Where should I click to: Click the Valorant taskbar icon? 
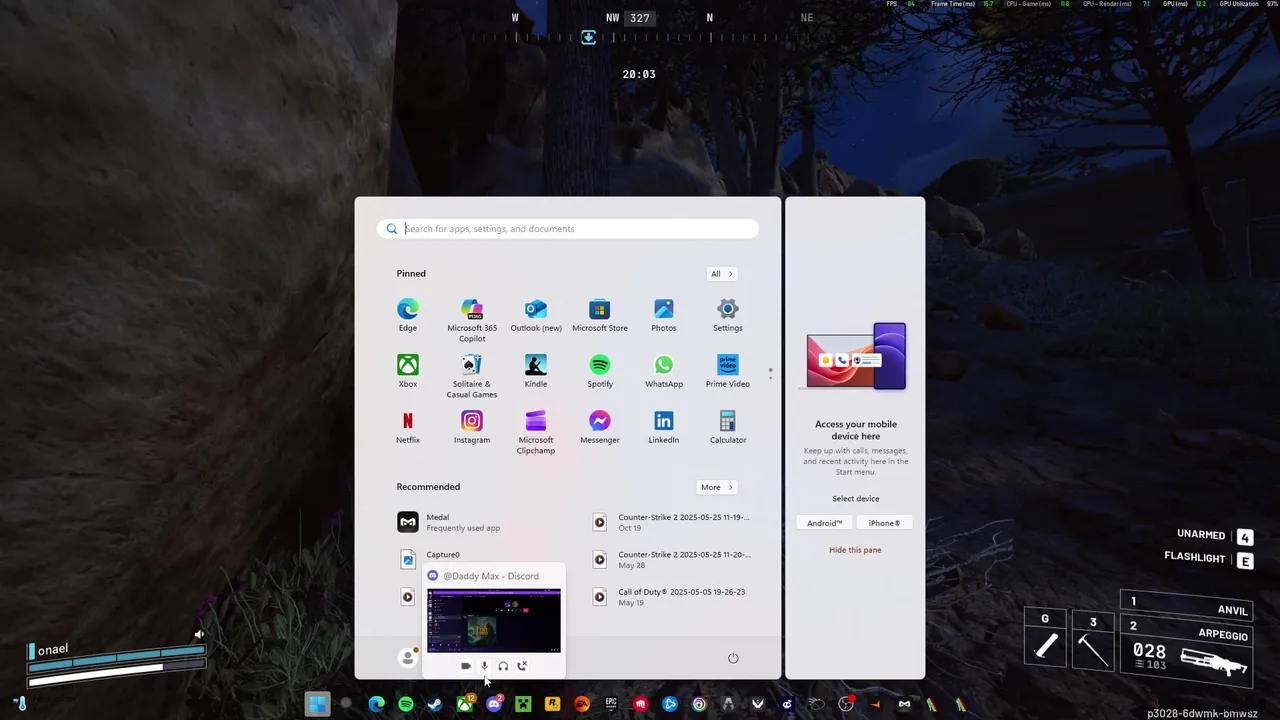757,704
